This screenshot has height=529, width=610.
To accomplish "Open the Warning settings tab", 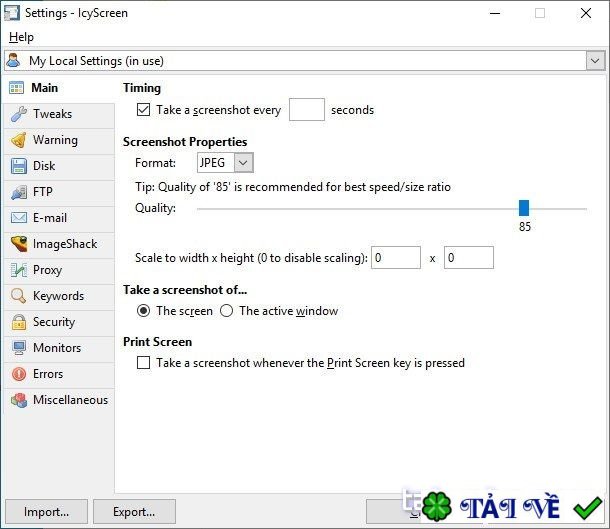I will (x=59, y=140).
